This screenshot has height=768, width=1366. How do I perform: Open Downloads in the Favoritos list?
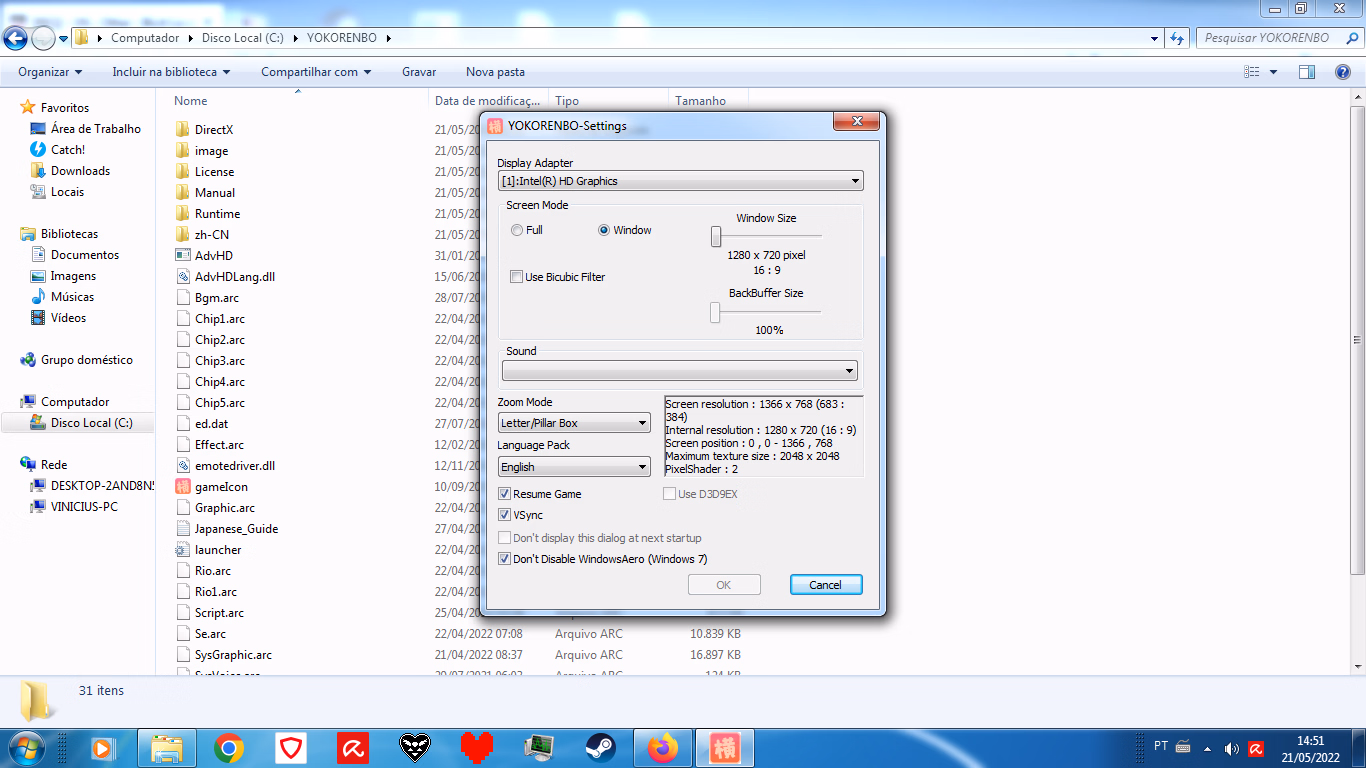[x=80, y=171]
